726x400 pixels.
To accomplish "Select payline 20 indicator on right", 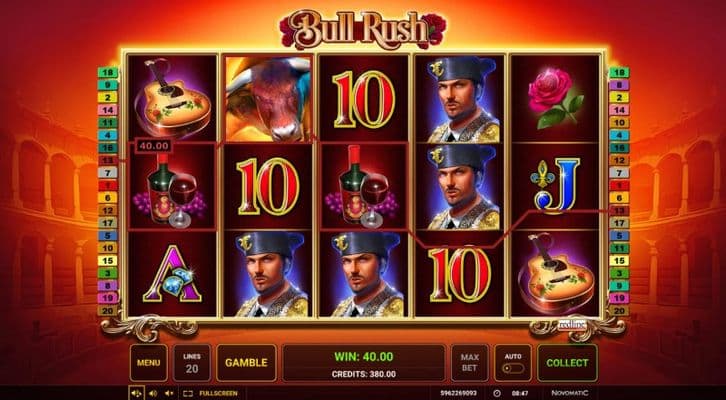I will [x=619, y=311].
